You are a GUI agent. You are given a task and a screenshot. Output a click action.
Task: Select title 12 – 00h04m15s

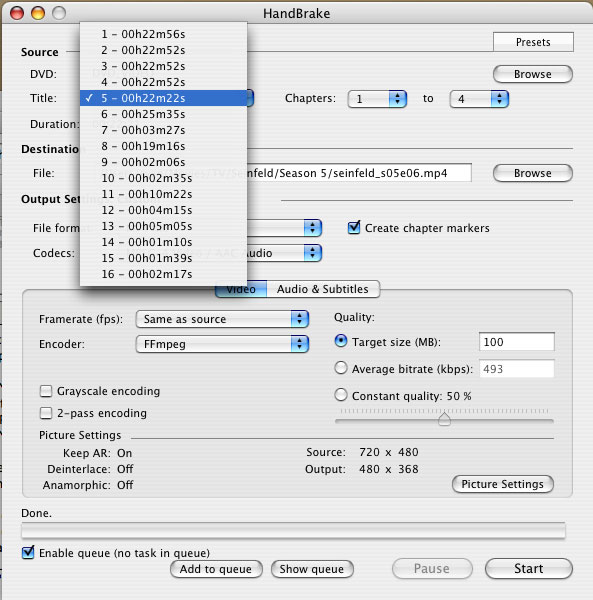(163, 210)
